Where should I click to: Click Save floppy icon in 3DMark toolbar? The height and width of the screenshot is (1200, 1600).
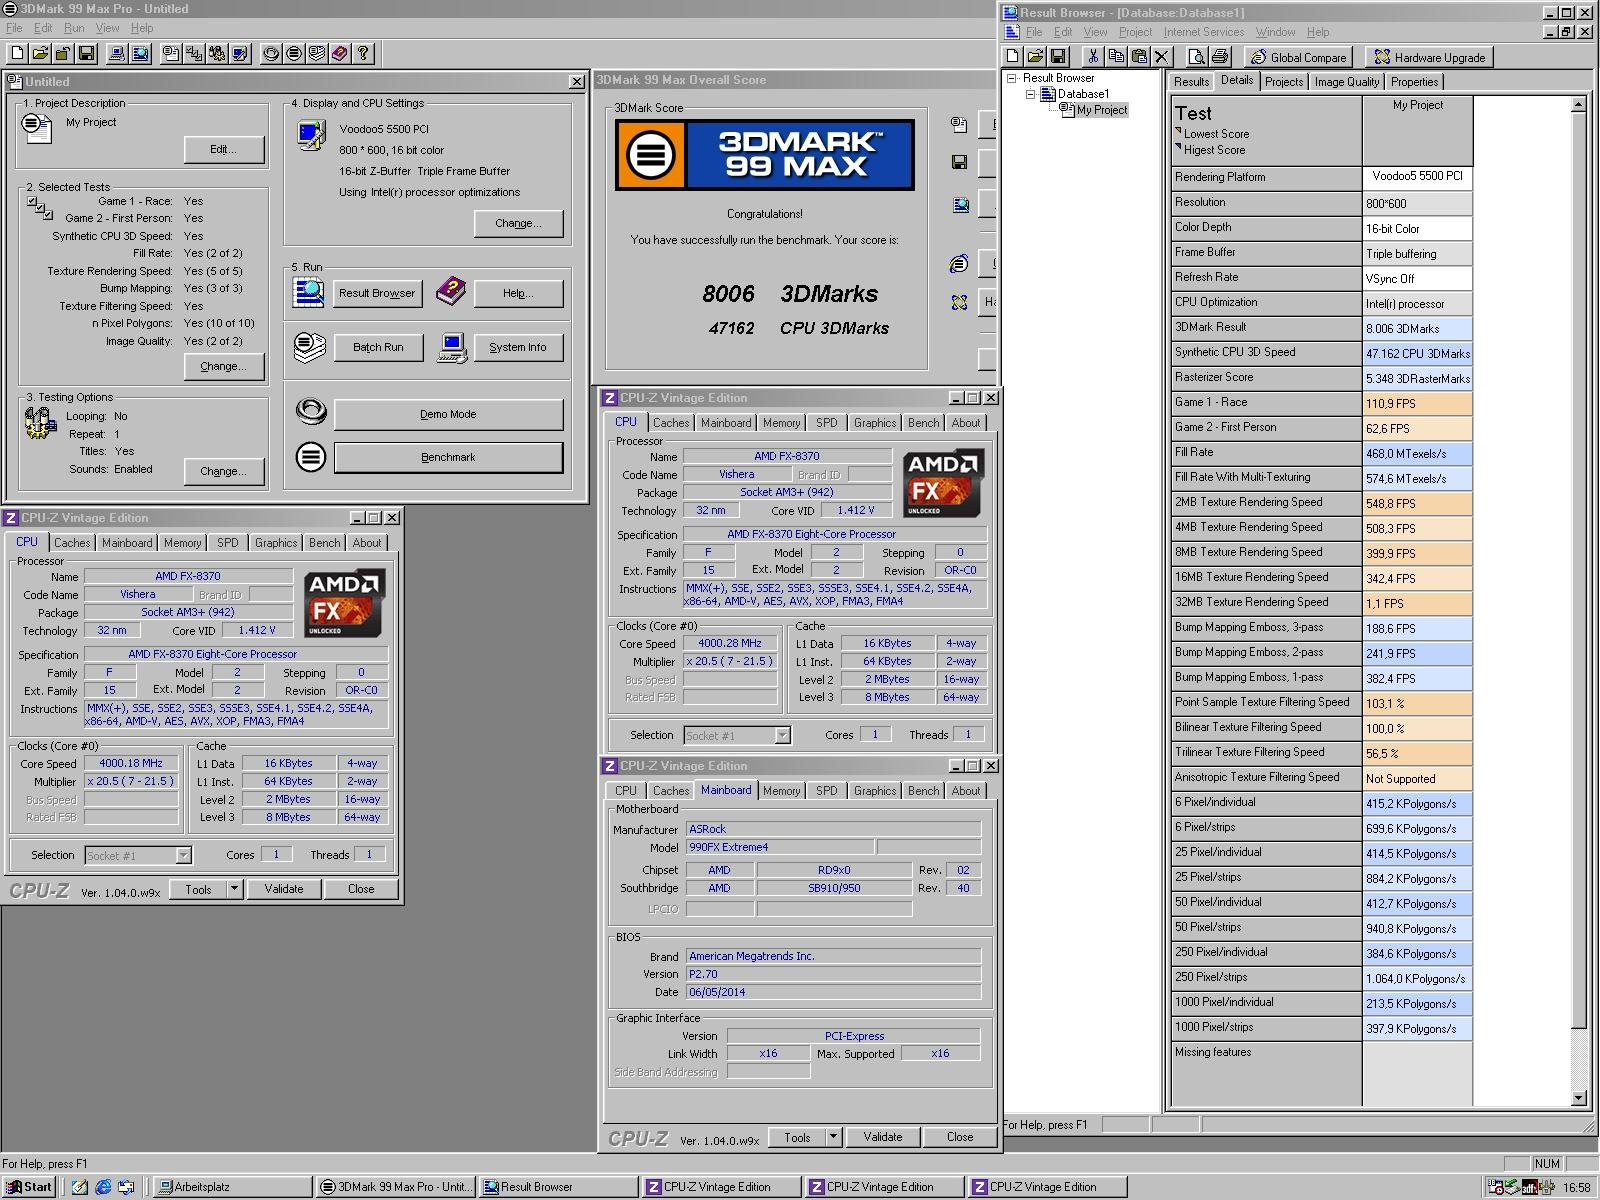coord(86,54)
